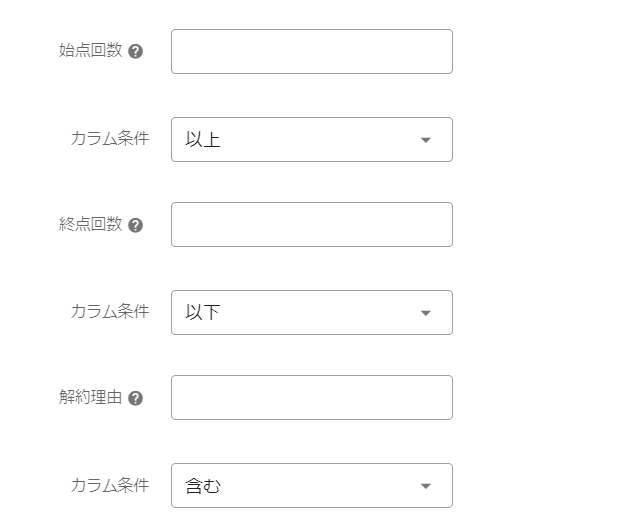Image resolution: width=629 pixels, height=526 pixels.
Task: Click the 始点回数 field label
Action: pos(90,51)
